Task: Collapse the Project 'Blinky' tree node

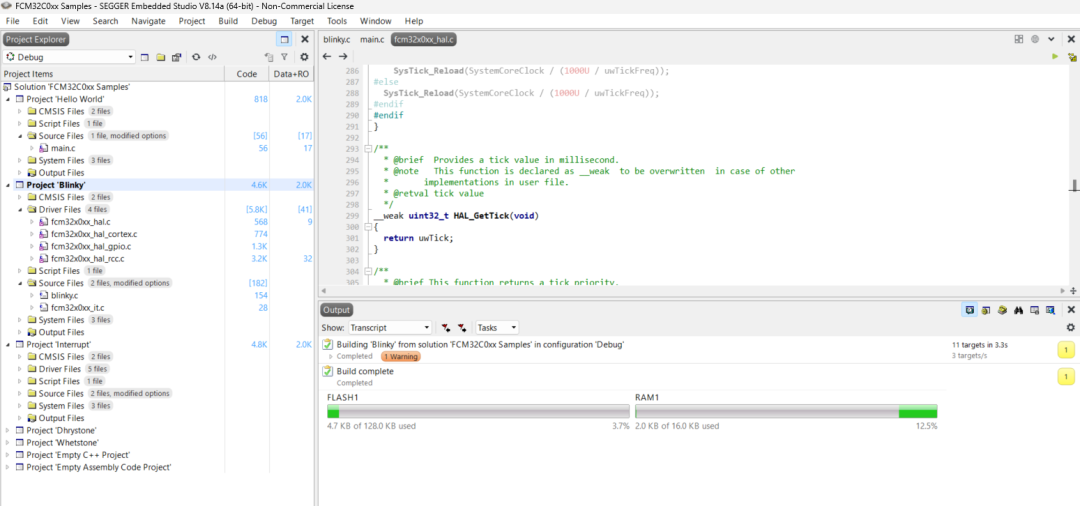Action: pos(8,185)
